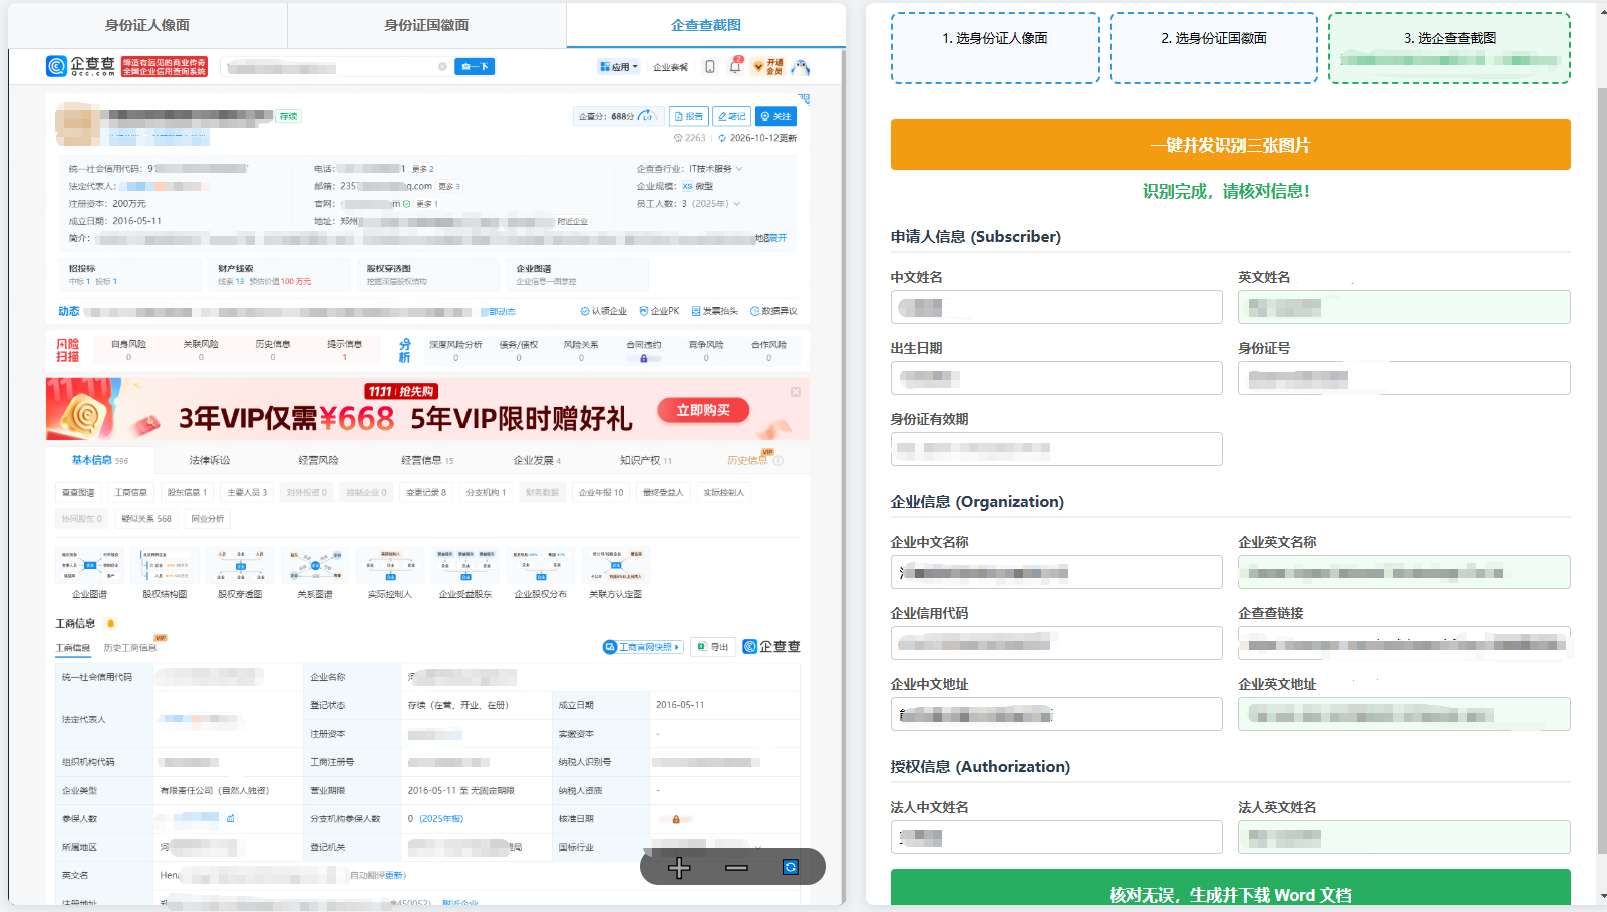Click the 关注 button in the preview
This screenshot has width=1607, height=912.
click(776, 116)
